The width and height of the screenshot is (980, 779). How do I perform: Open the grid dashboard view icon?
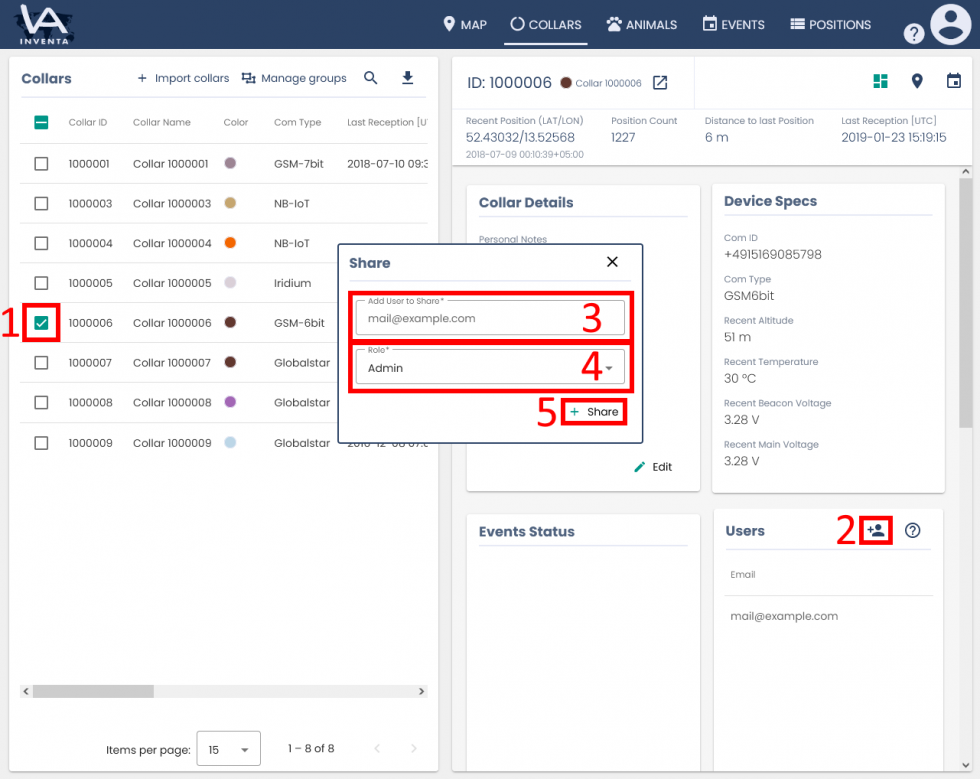pos(878,81)
